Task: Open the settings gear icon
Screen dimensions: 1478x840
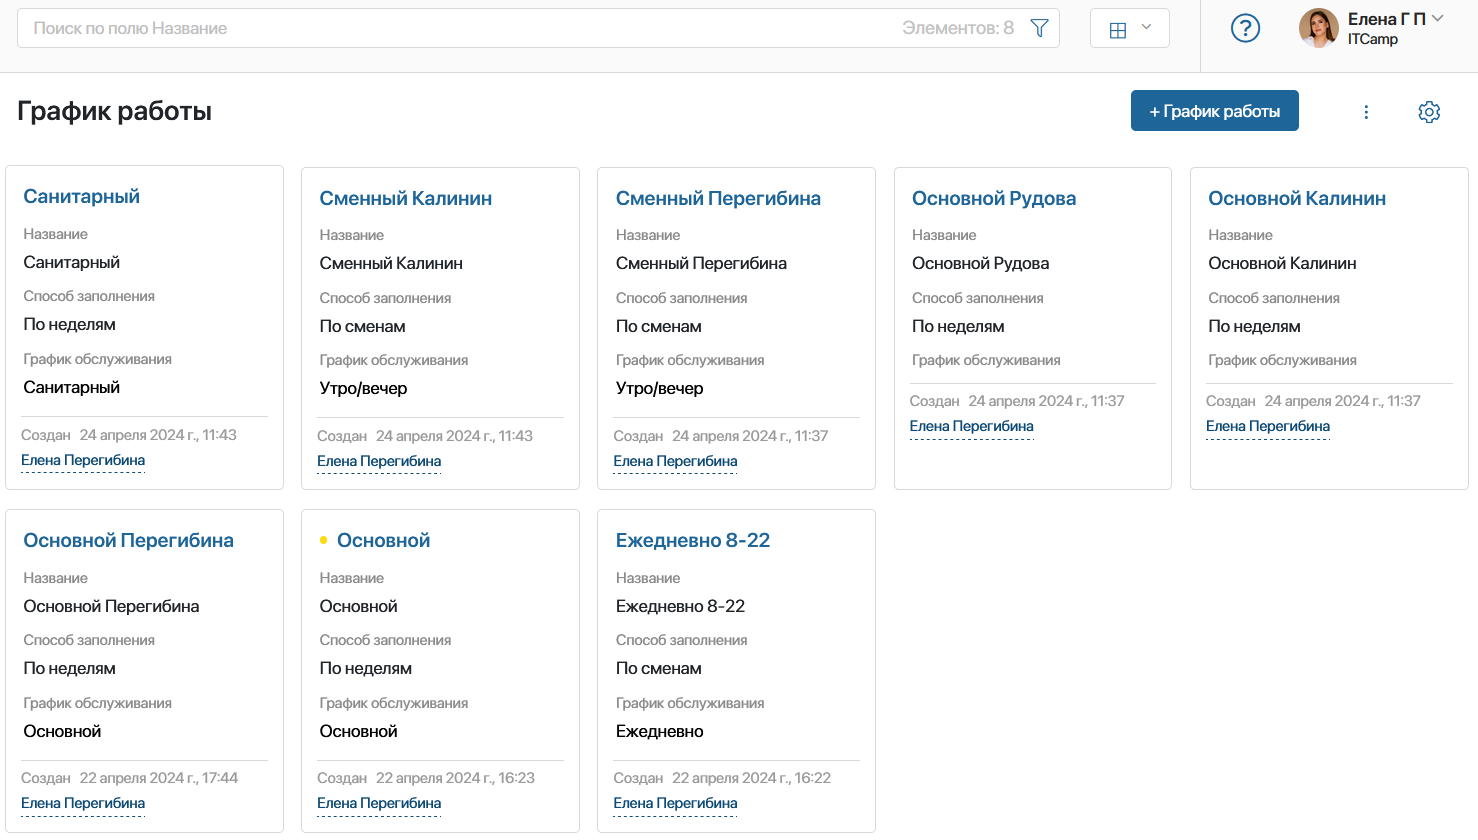Action: [1429, 112]
